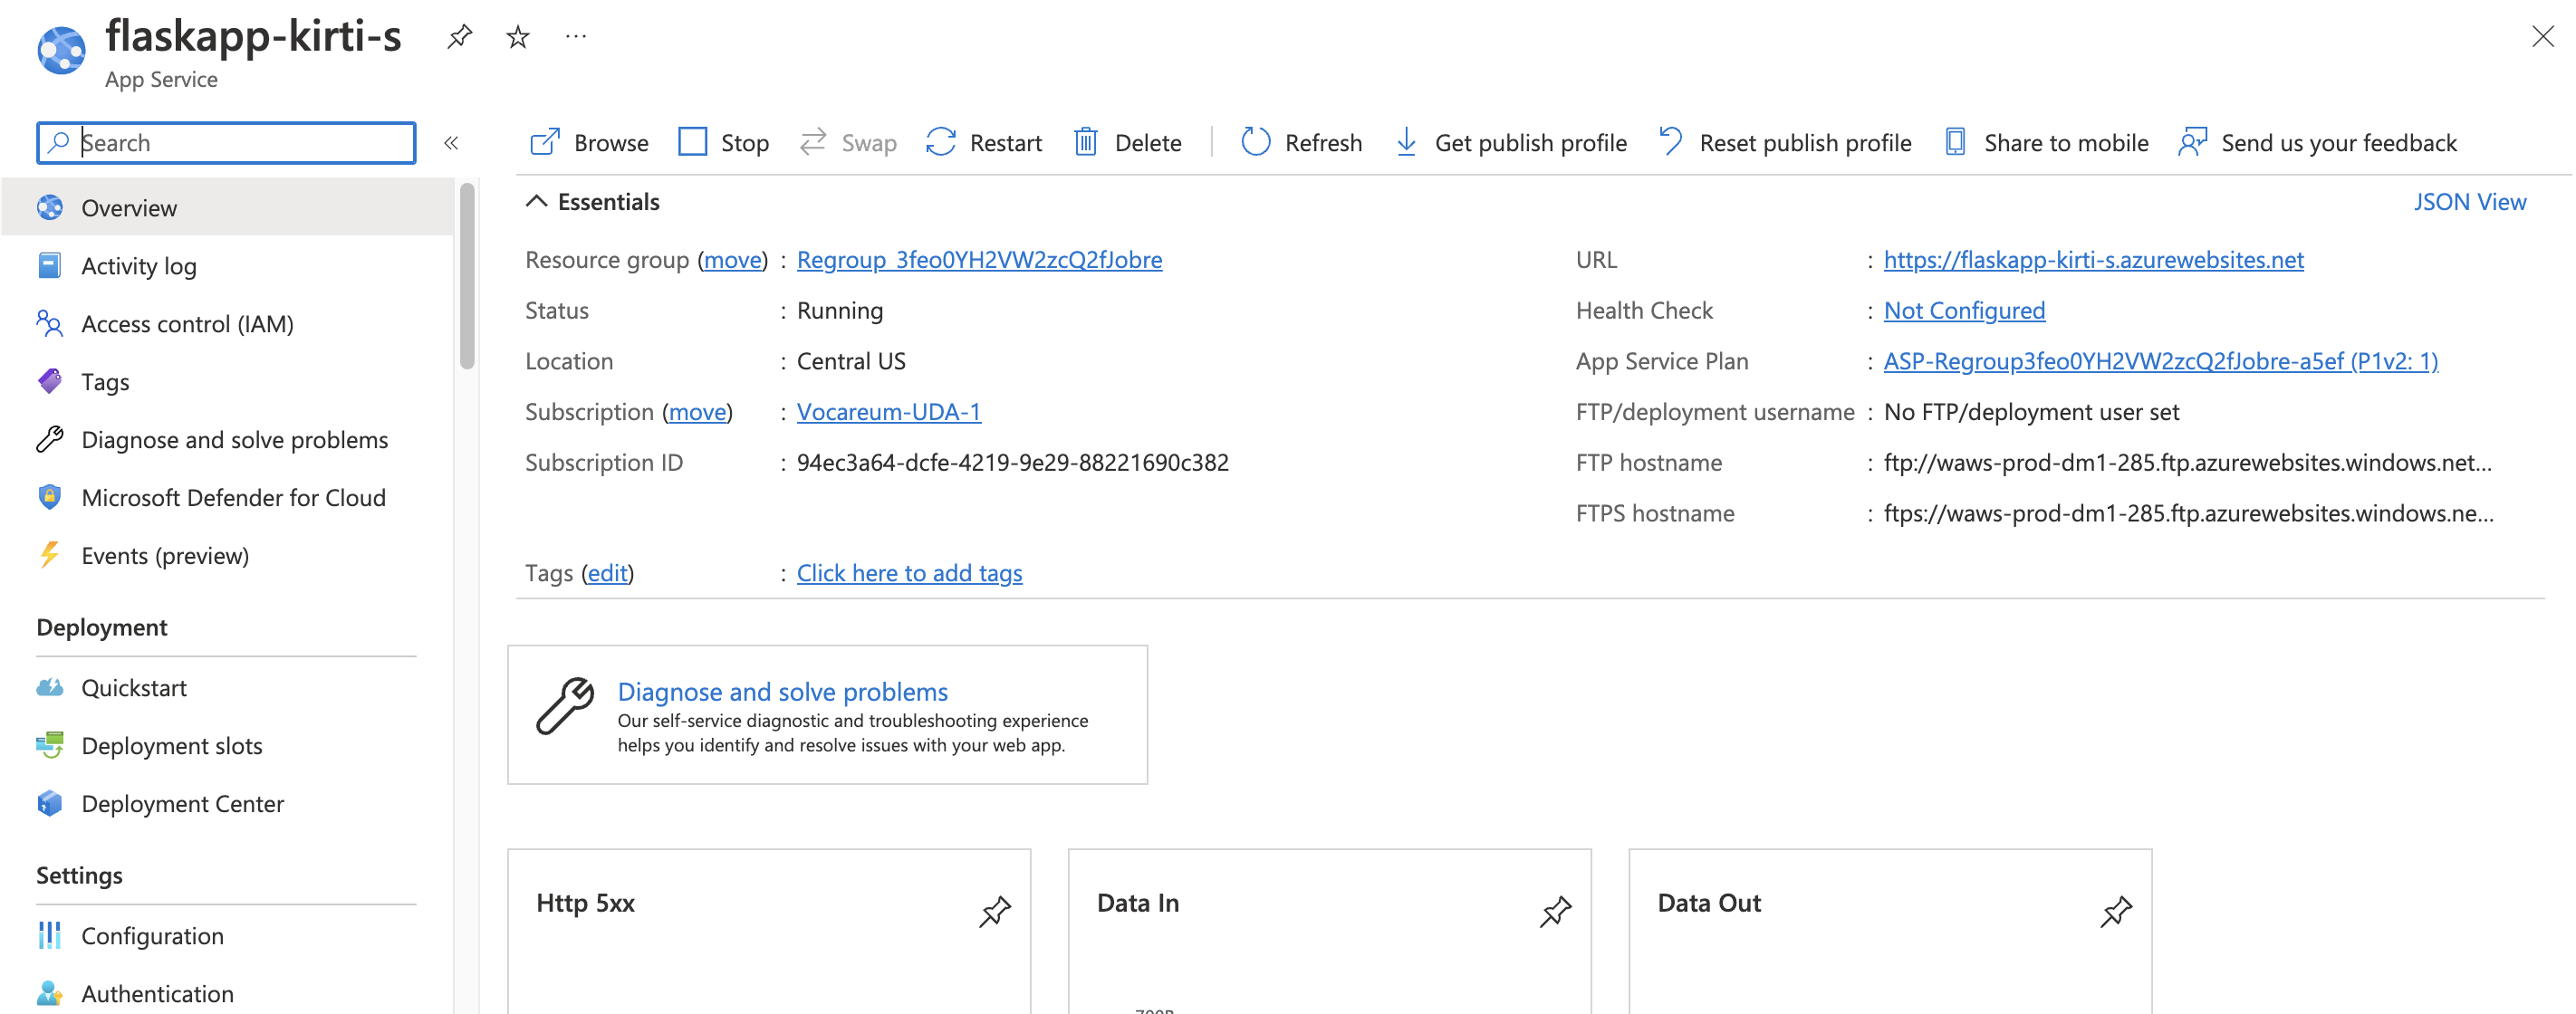Download the publish profile

pos(1510,142)
